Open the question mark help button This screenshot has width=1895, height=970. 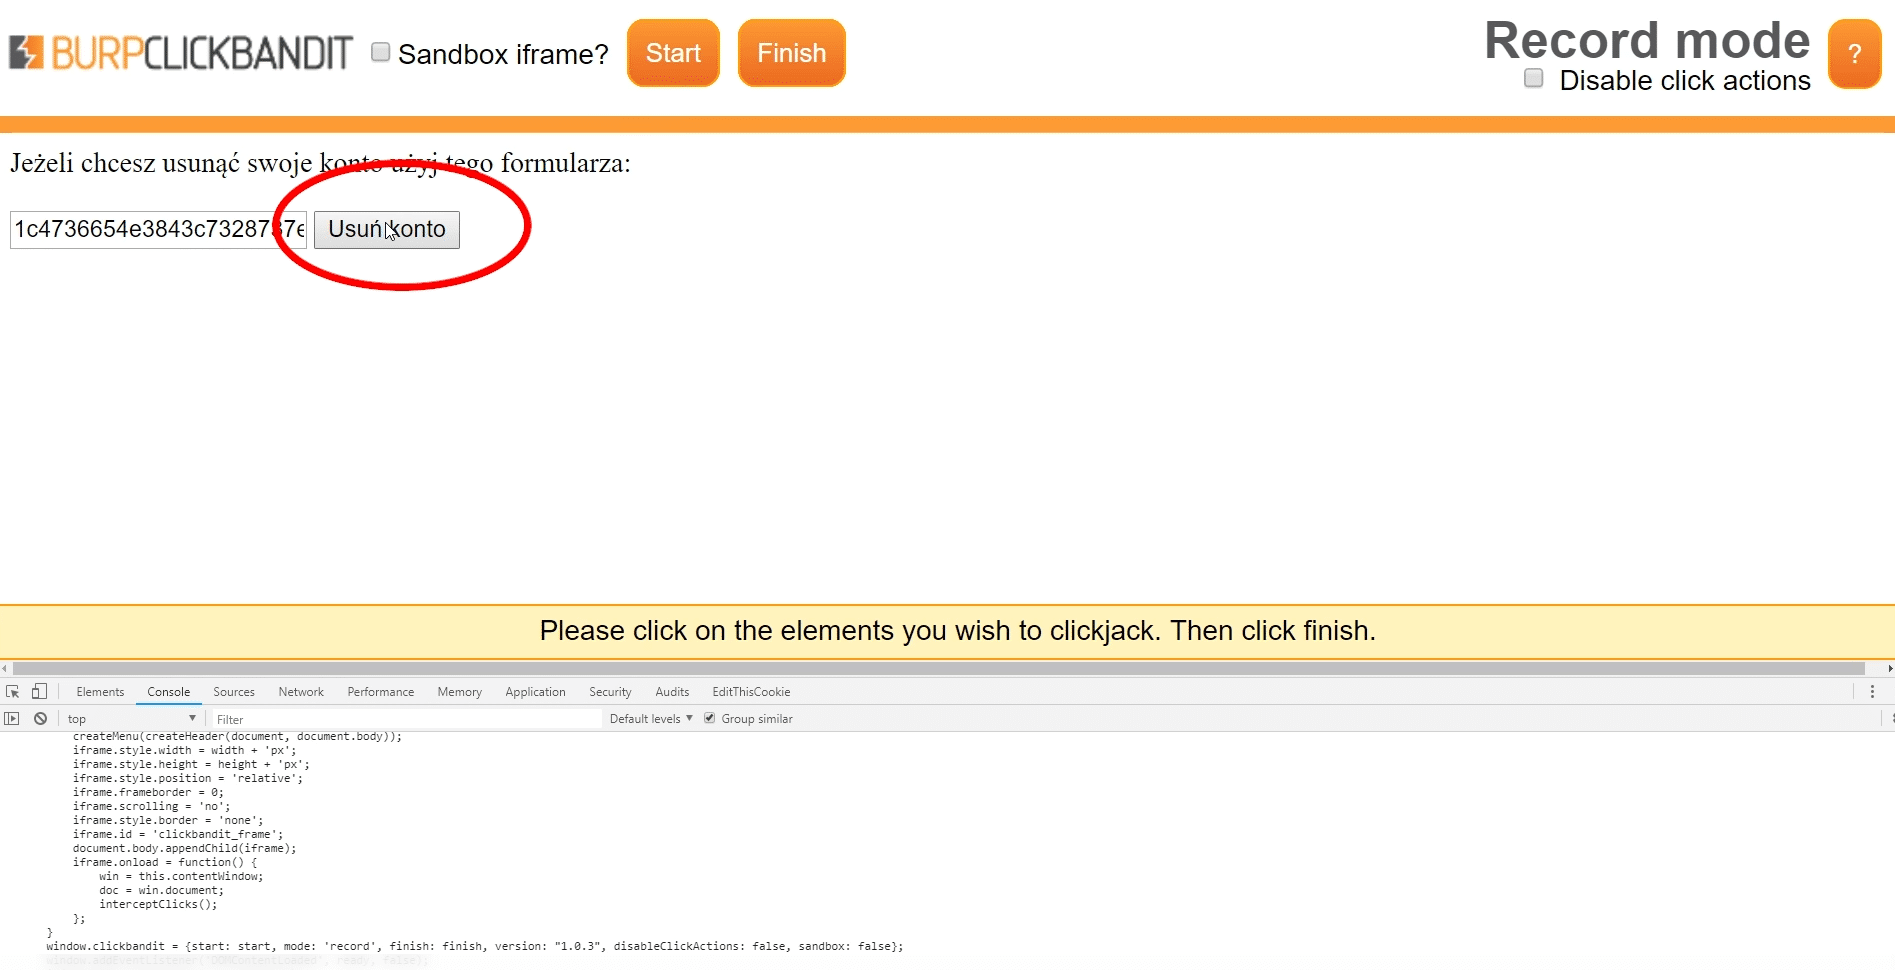pyautogui.click(x=1854, y=54)
